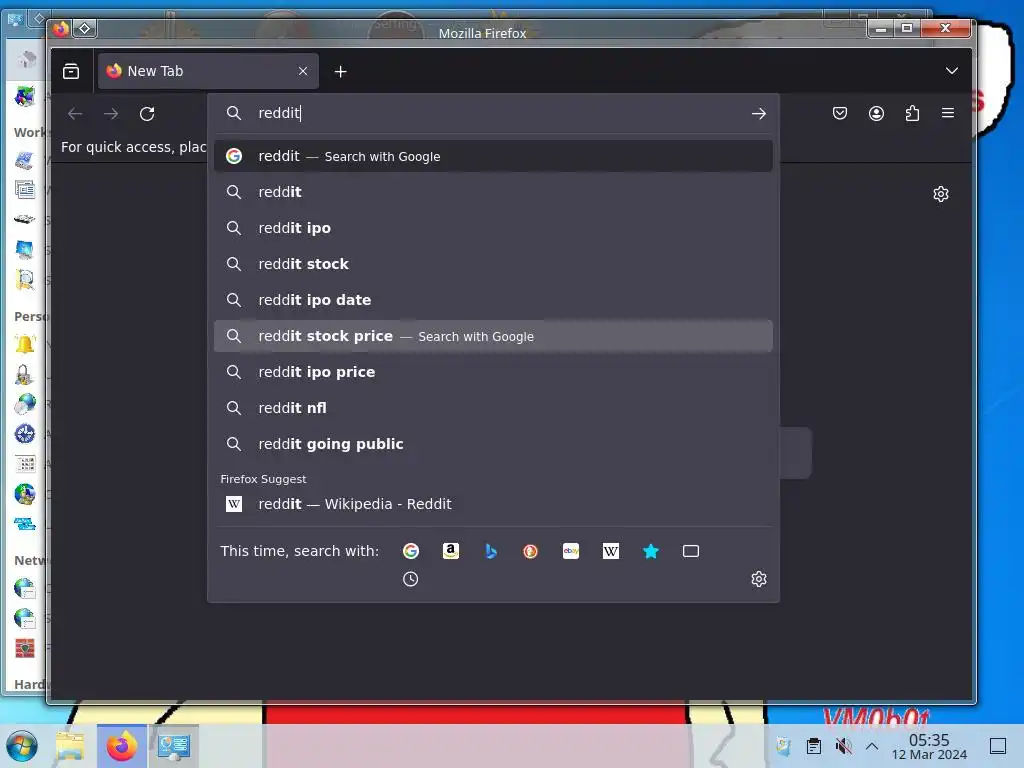Search this time with Amazon icon
This screenshot has height=768, width=1024.
[x=451, y=551]
